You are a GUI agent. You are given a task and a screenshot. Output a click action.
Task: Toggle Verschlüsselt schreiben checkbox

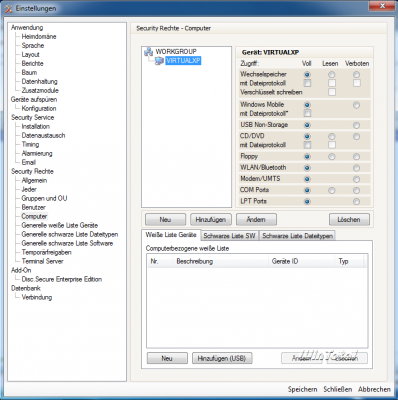[x=332, y=92]
